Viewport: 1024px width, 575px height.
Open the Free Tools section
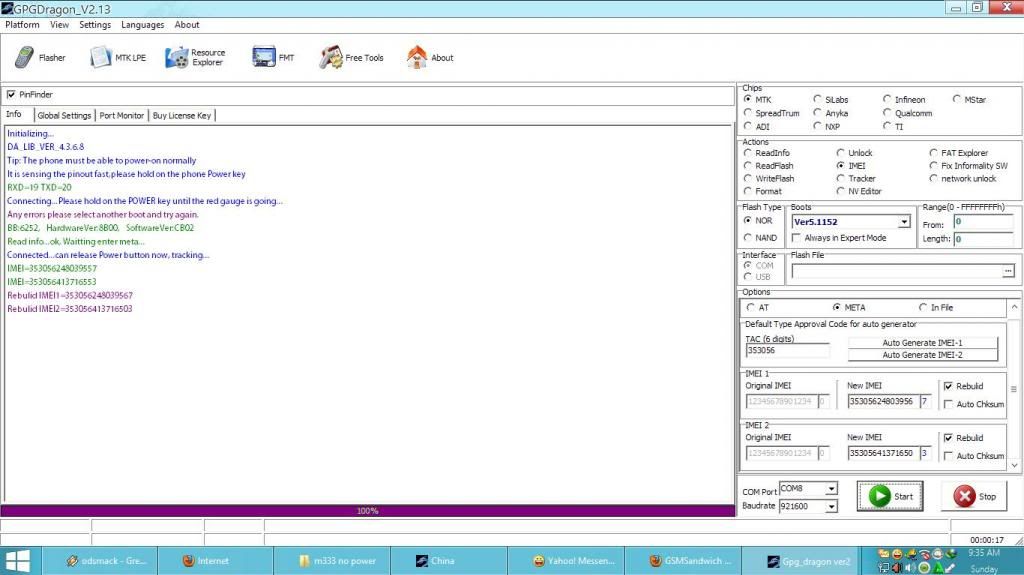pos(352,58)
